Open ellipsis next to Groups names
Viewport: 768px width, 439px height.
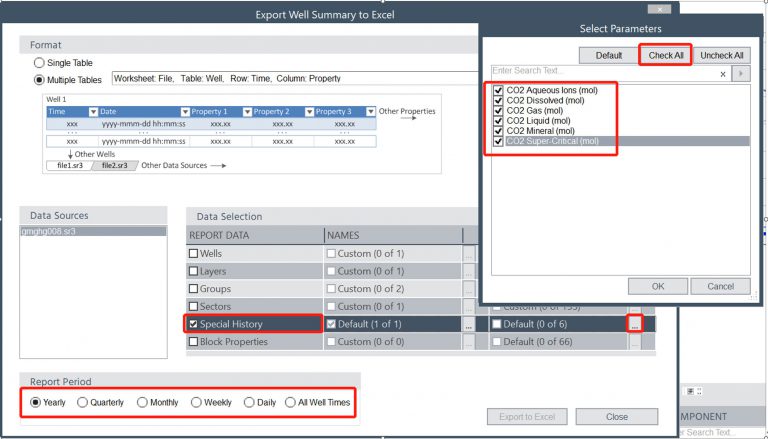click(x=468, y=289)
